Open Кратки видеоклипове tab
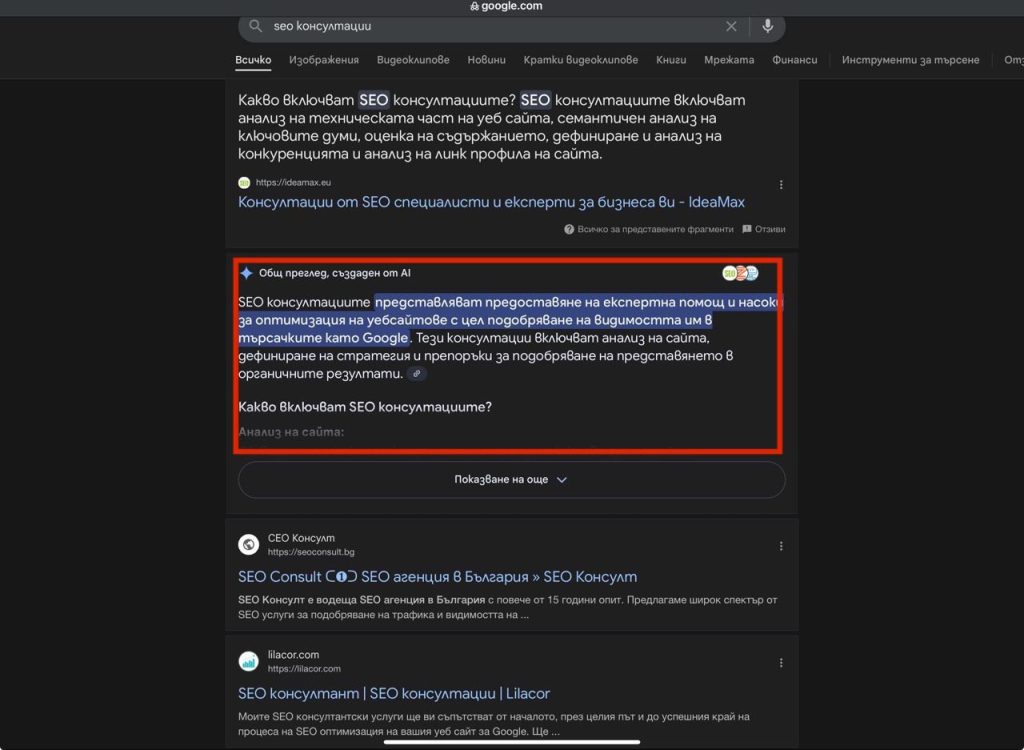This screenshot has height=750, width=1024. pos(581,59)
